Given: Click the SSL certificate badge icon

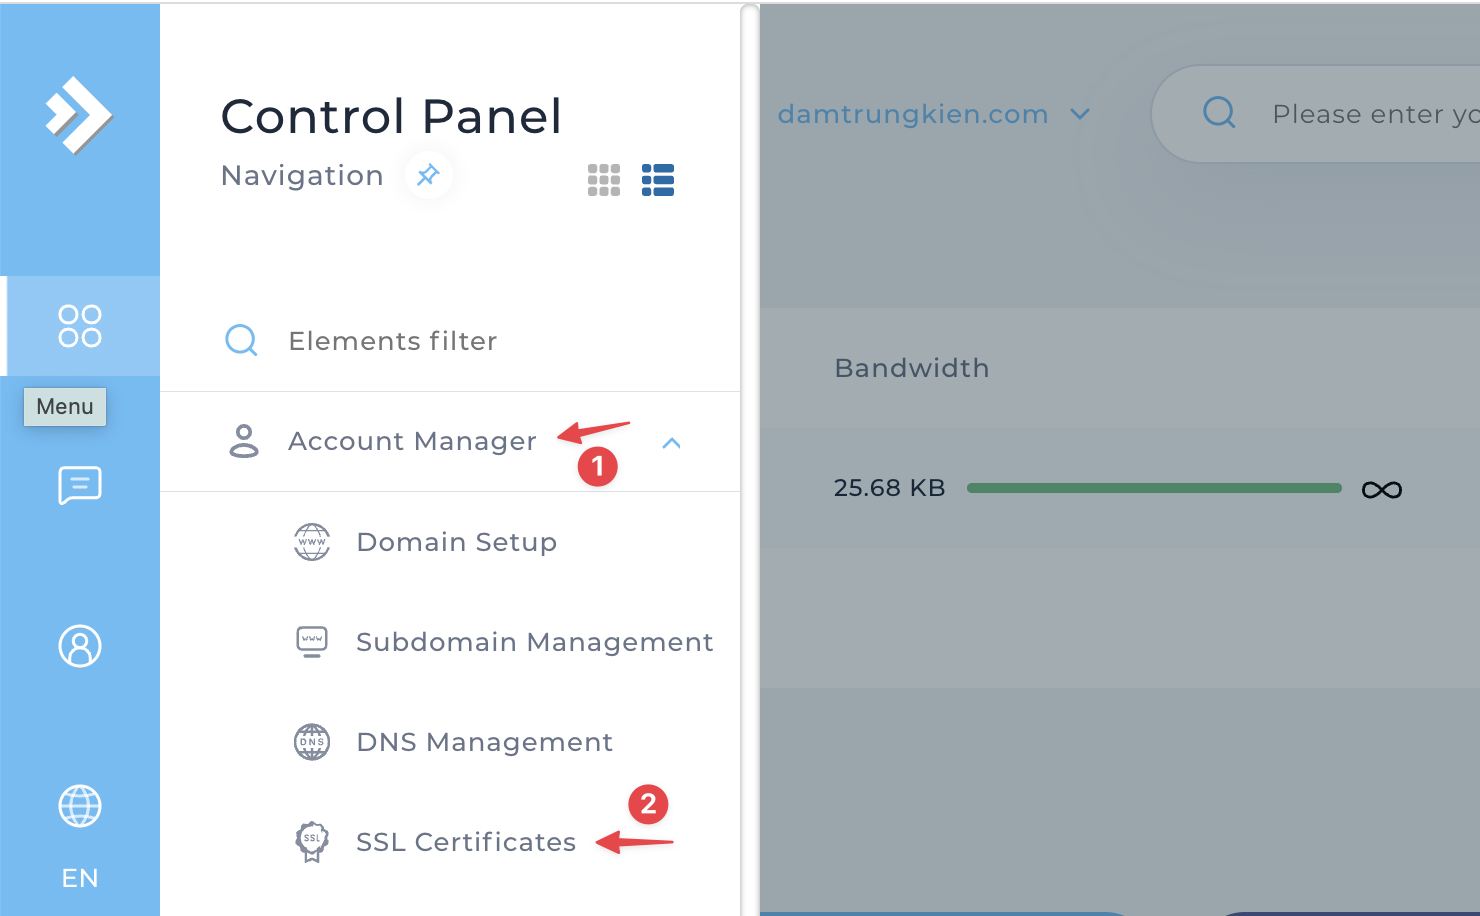Looking at the screenshot, I should pyautogui.click(x=312, y=842).
